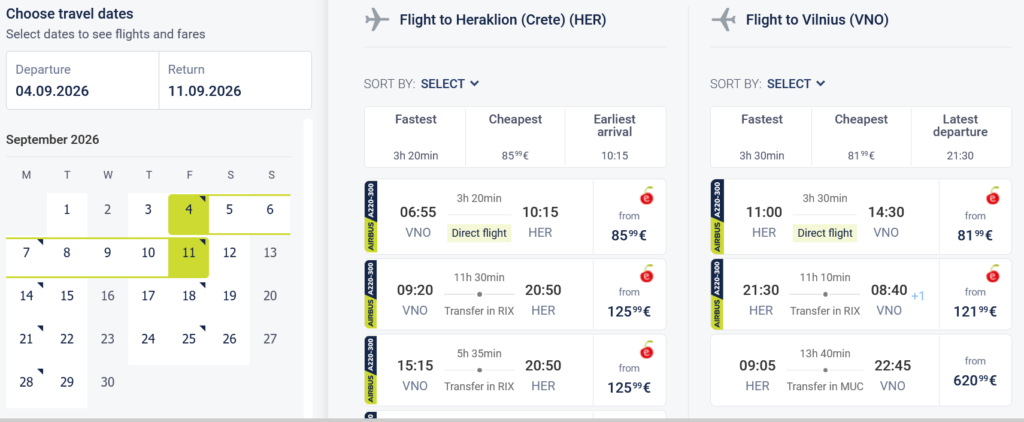The height and width of the screenshot is (422, 1024).
Task: Click airline logo on the 21:30 HER flight
Action: [x=993, y=273]
